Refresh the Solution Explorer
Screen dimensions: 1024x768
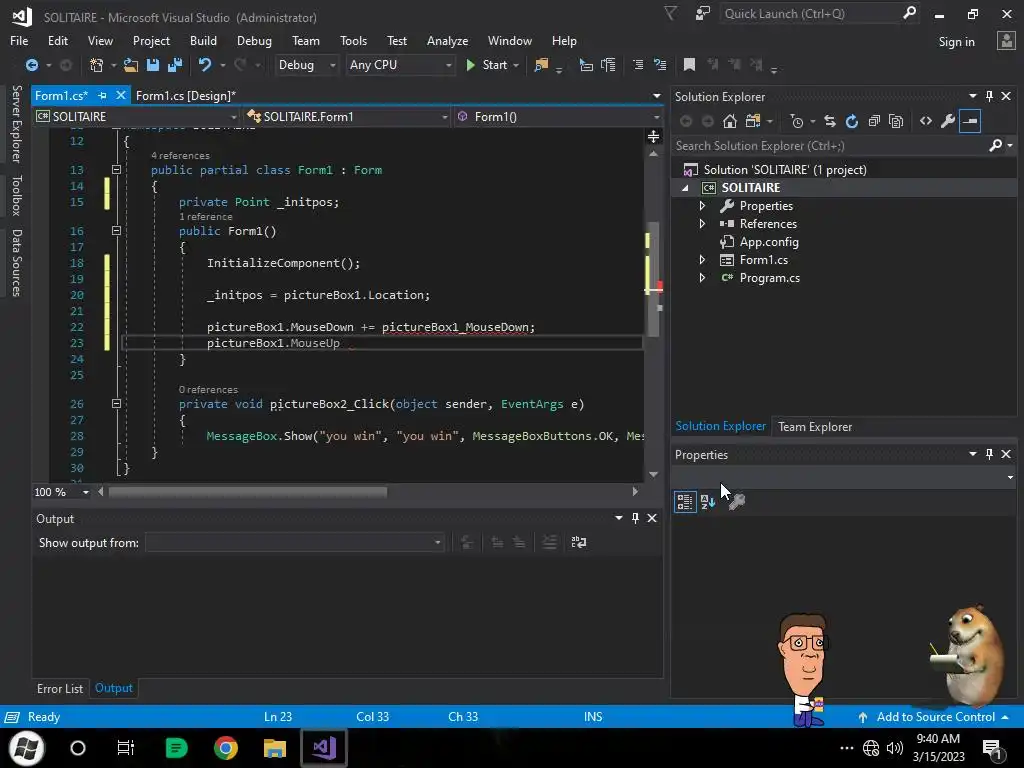852,121
